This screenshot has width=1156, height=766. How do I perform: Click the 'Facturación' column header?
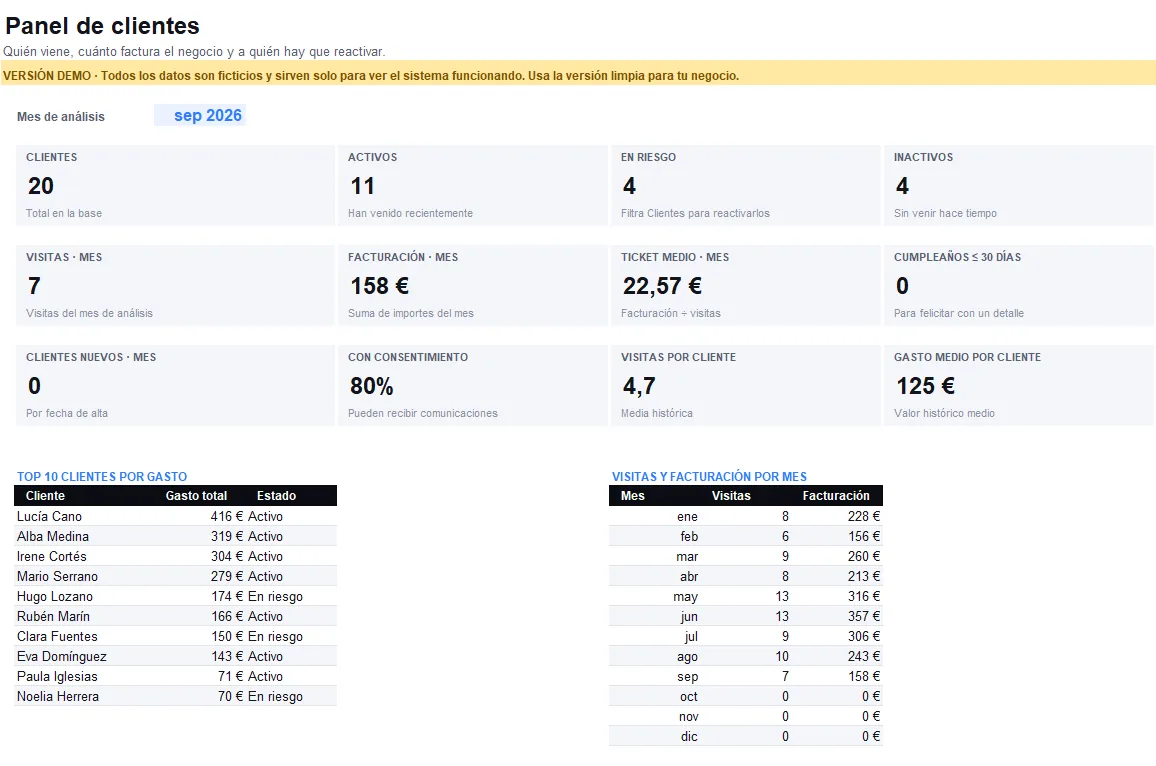[836, 495]
